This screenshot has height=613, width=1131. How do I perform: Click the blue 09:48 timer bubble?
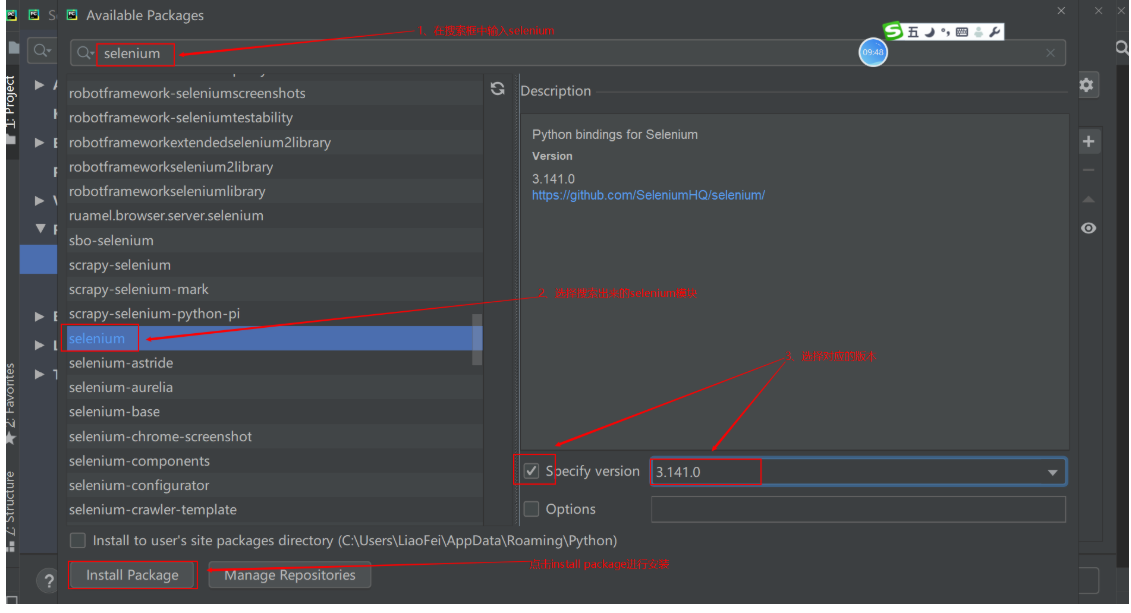click(x=873, y=52)
